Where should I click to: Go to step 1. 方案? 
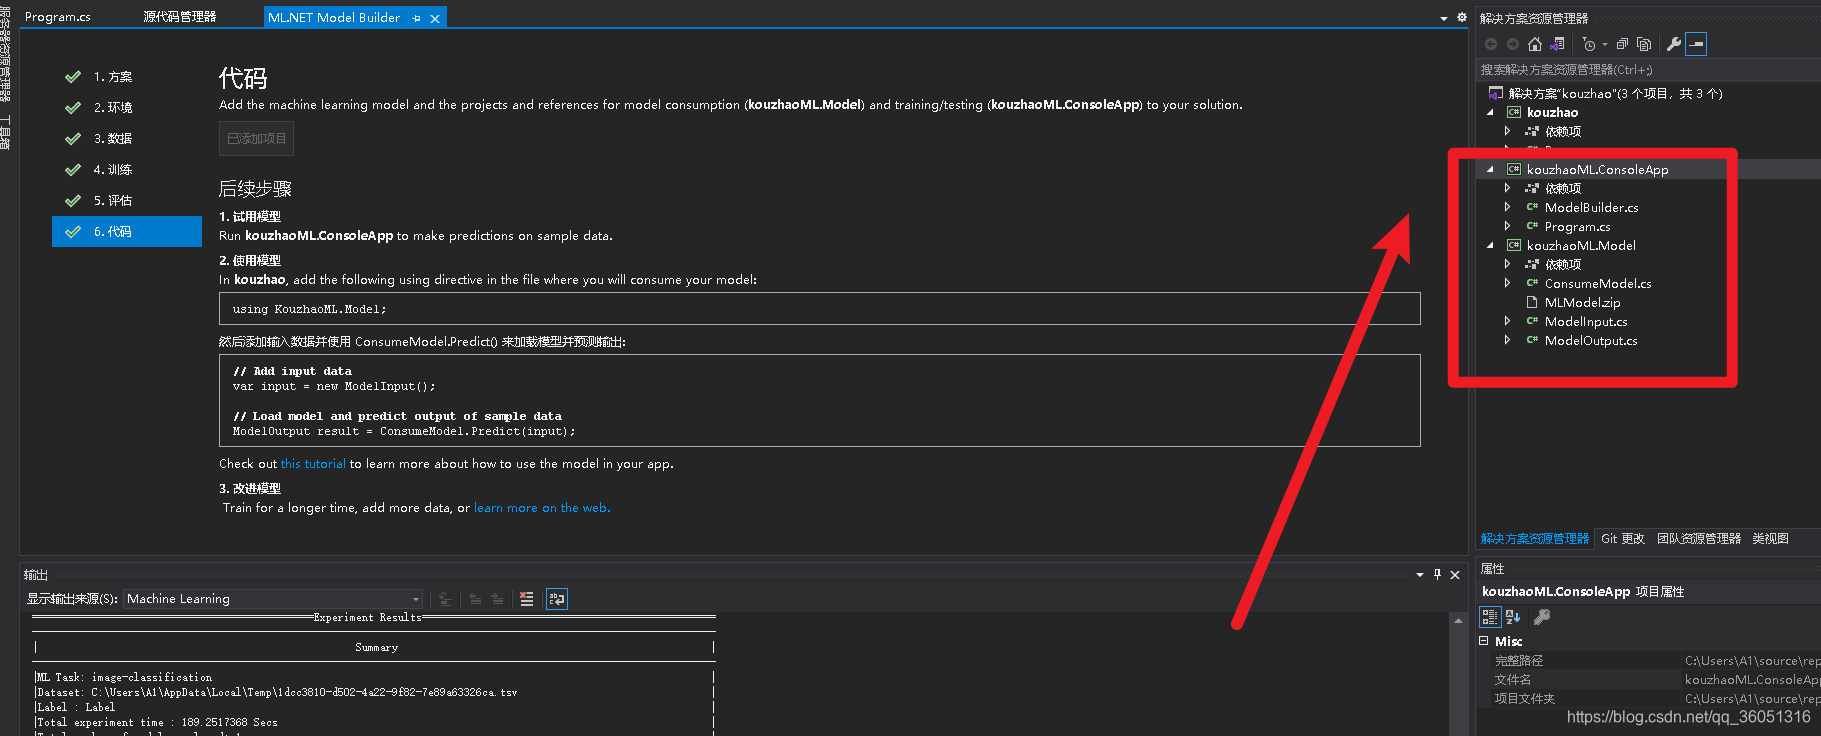127,76
